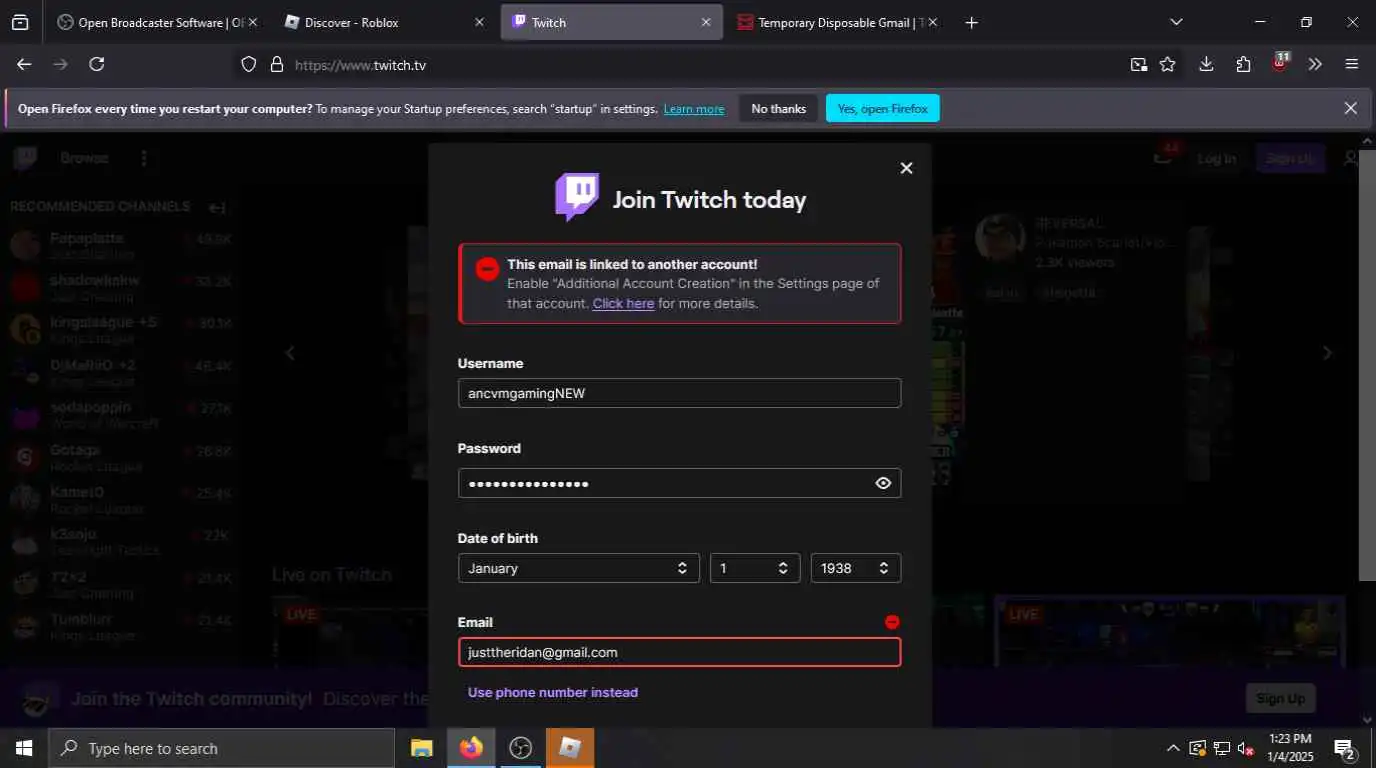Open the Downloads panel
The image size is (1376, 768).
(x=1206, y=64)
